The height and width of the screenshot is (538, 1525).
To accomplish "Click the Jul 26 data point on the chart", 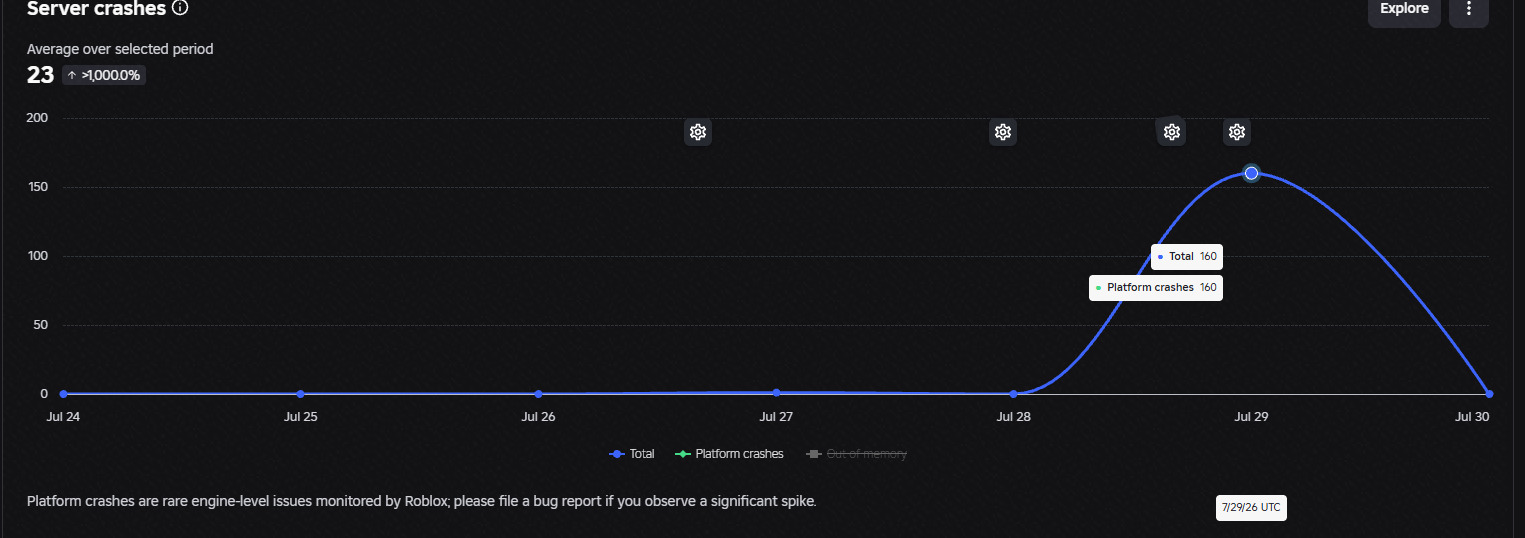I will (539, 394).
